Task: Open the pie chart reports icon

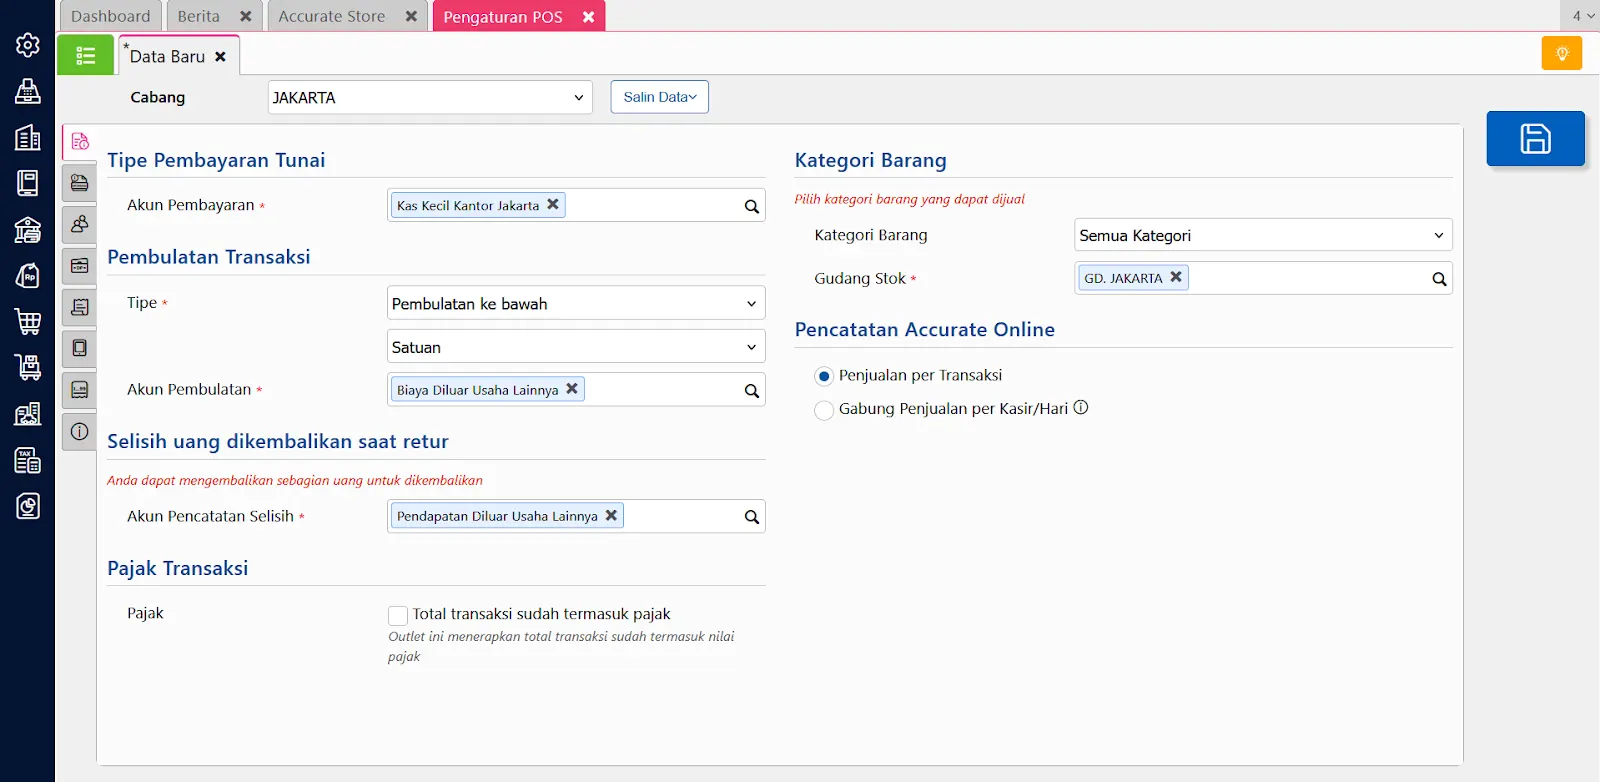Action: coord(28,506)
